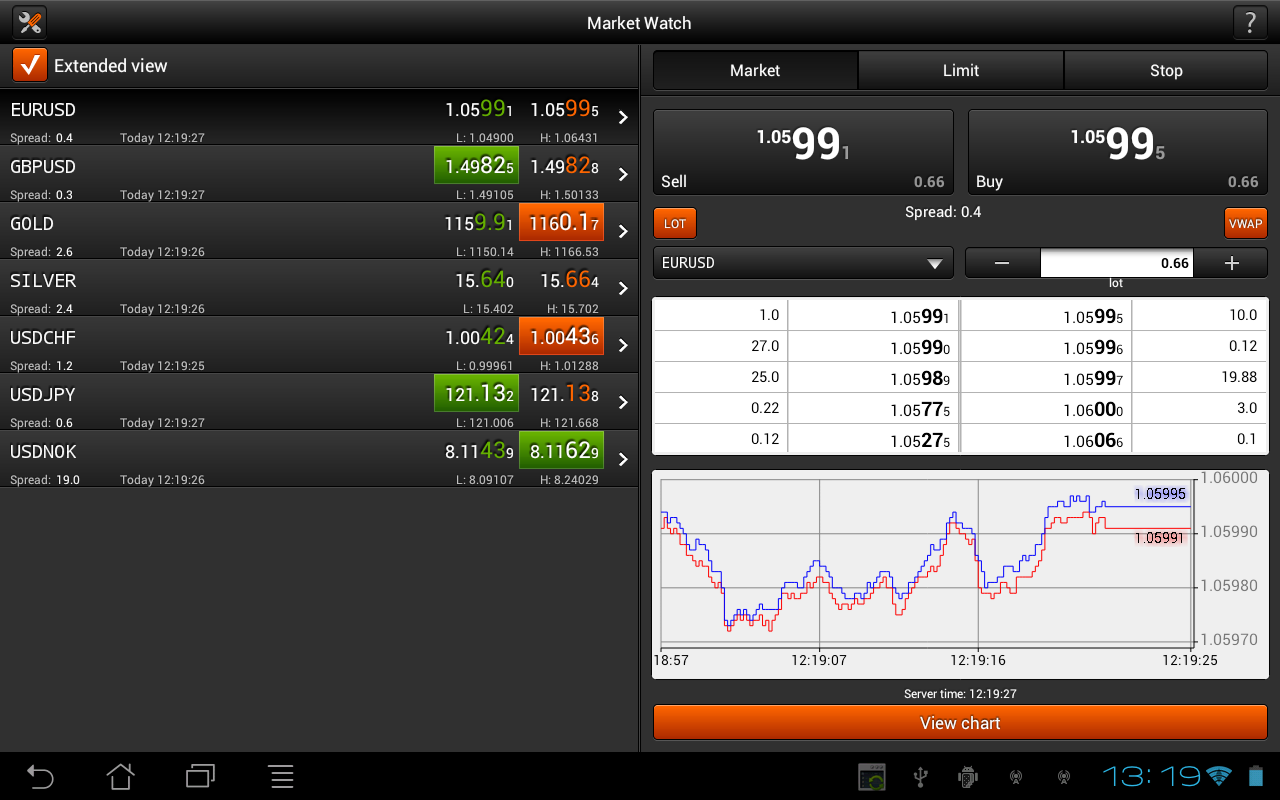Open the help question mark button
The height and width of the screenshot is (800, 1280).
(1250, 22)
